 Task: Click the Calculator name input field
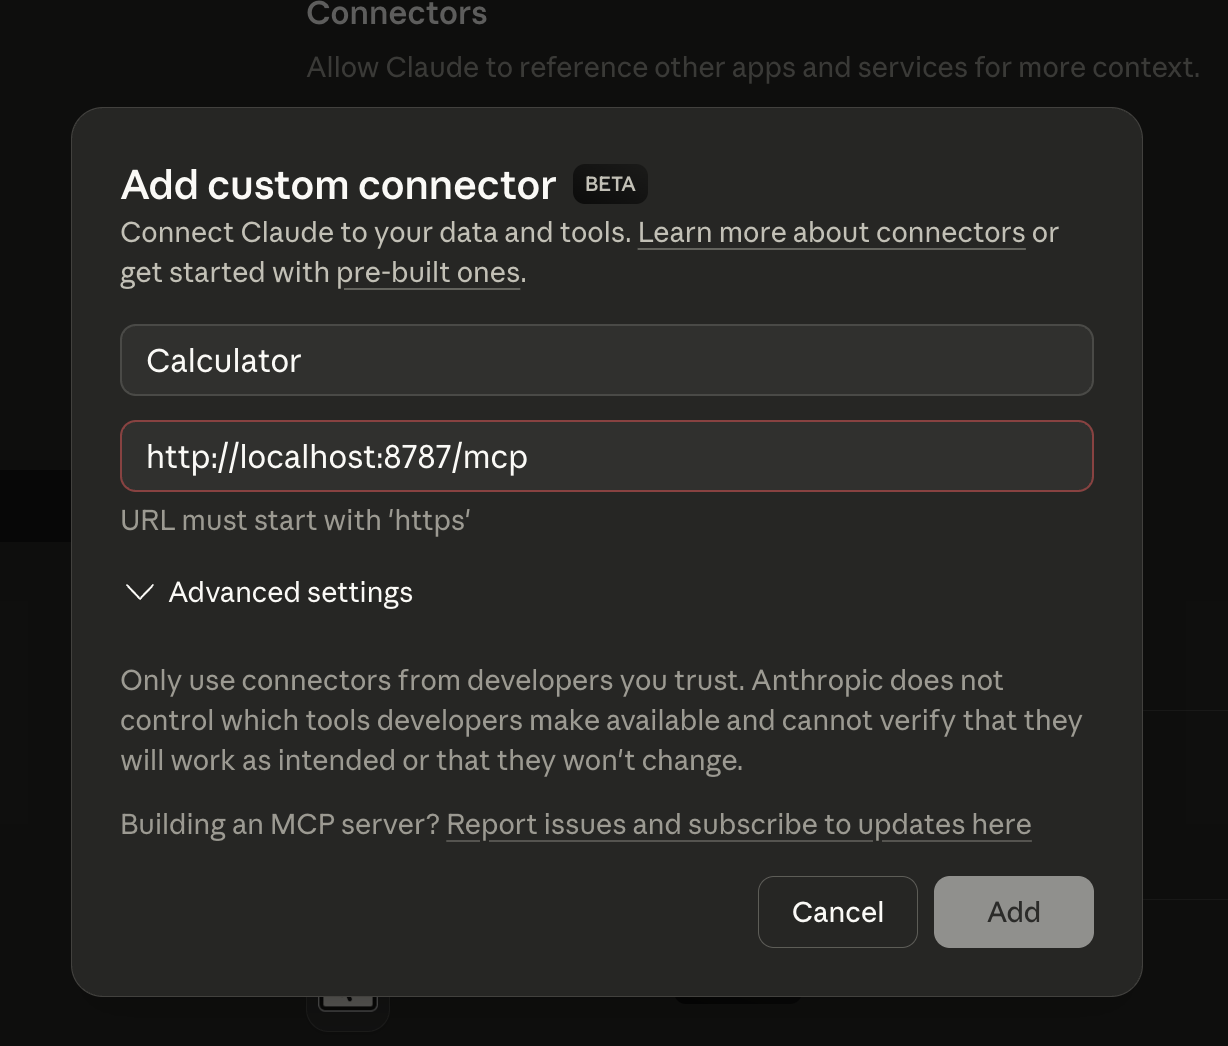point(606,360)
